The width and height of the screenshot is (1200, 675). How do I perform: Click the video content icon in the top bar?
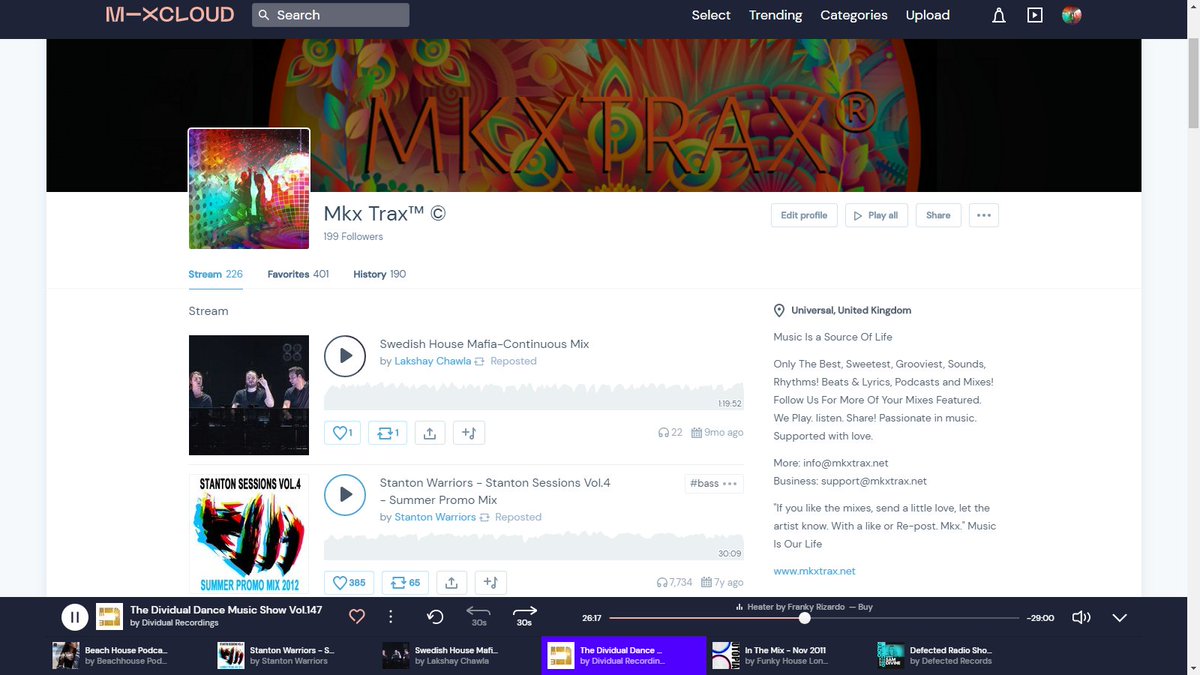tap(1035, 15)
